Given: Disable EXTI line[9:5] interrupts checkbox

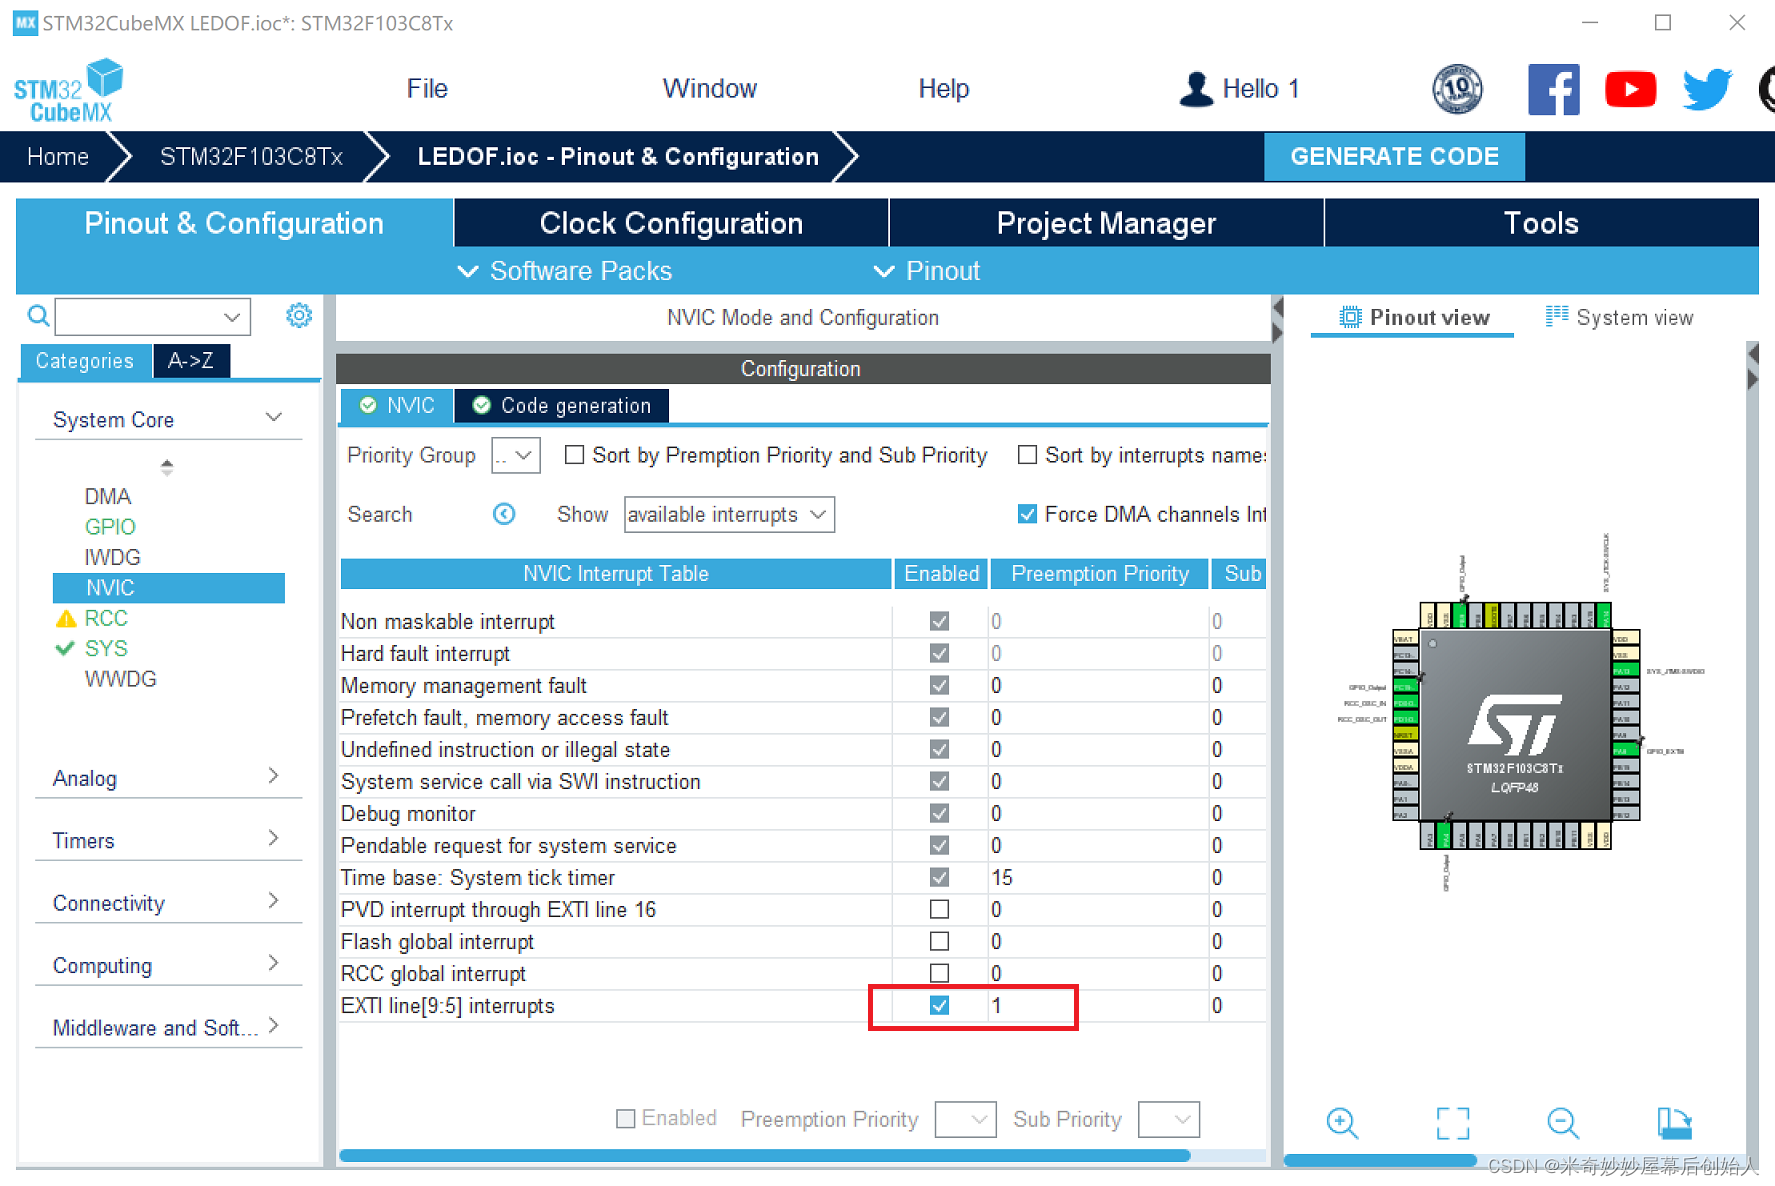Looking at the screenshot, I should tap(939, 1005).
